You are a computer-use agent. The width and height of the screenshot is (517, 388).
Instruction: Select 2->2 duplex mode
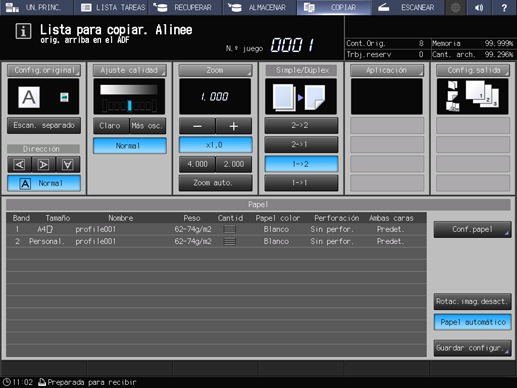coord(301,126)
